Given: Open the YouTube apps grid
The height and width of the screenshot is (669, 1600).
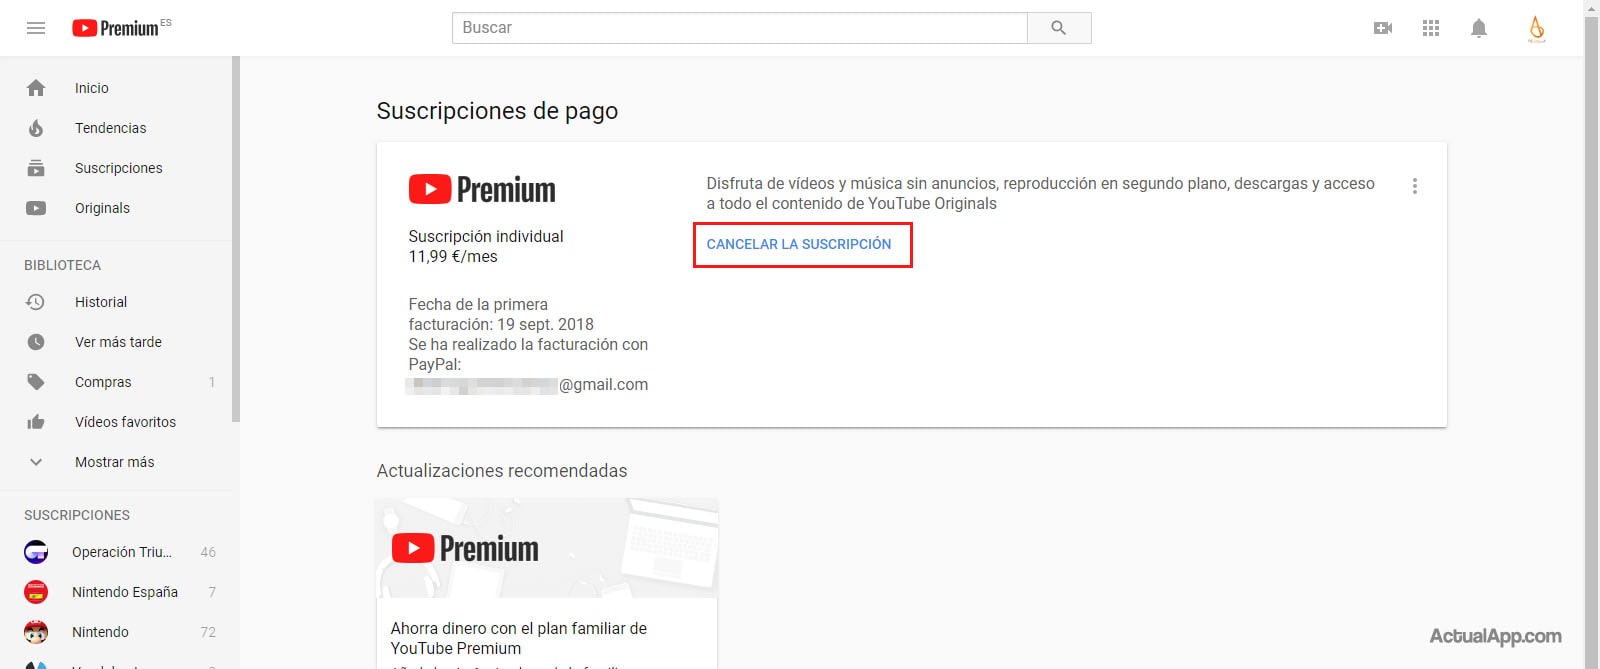Looking at the screenshot, I should pyautogui.click(x=1431, y=28).
